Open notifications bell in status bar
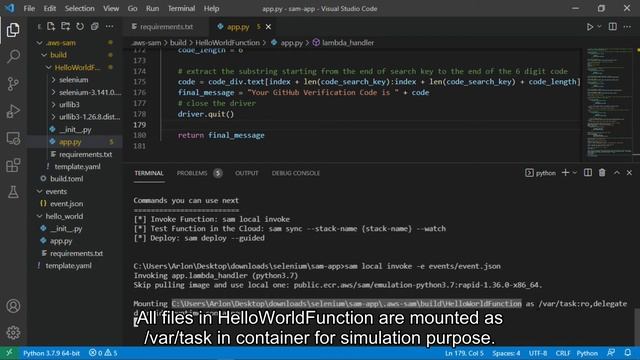Image resolution: width=640 pixels, height=360 pixels. 628,353
